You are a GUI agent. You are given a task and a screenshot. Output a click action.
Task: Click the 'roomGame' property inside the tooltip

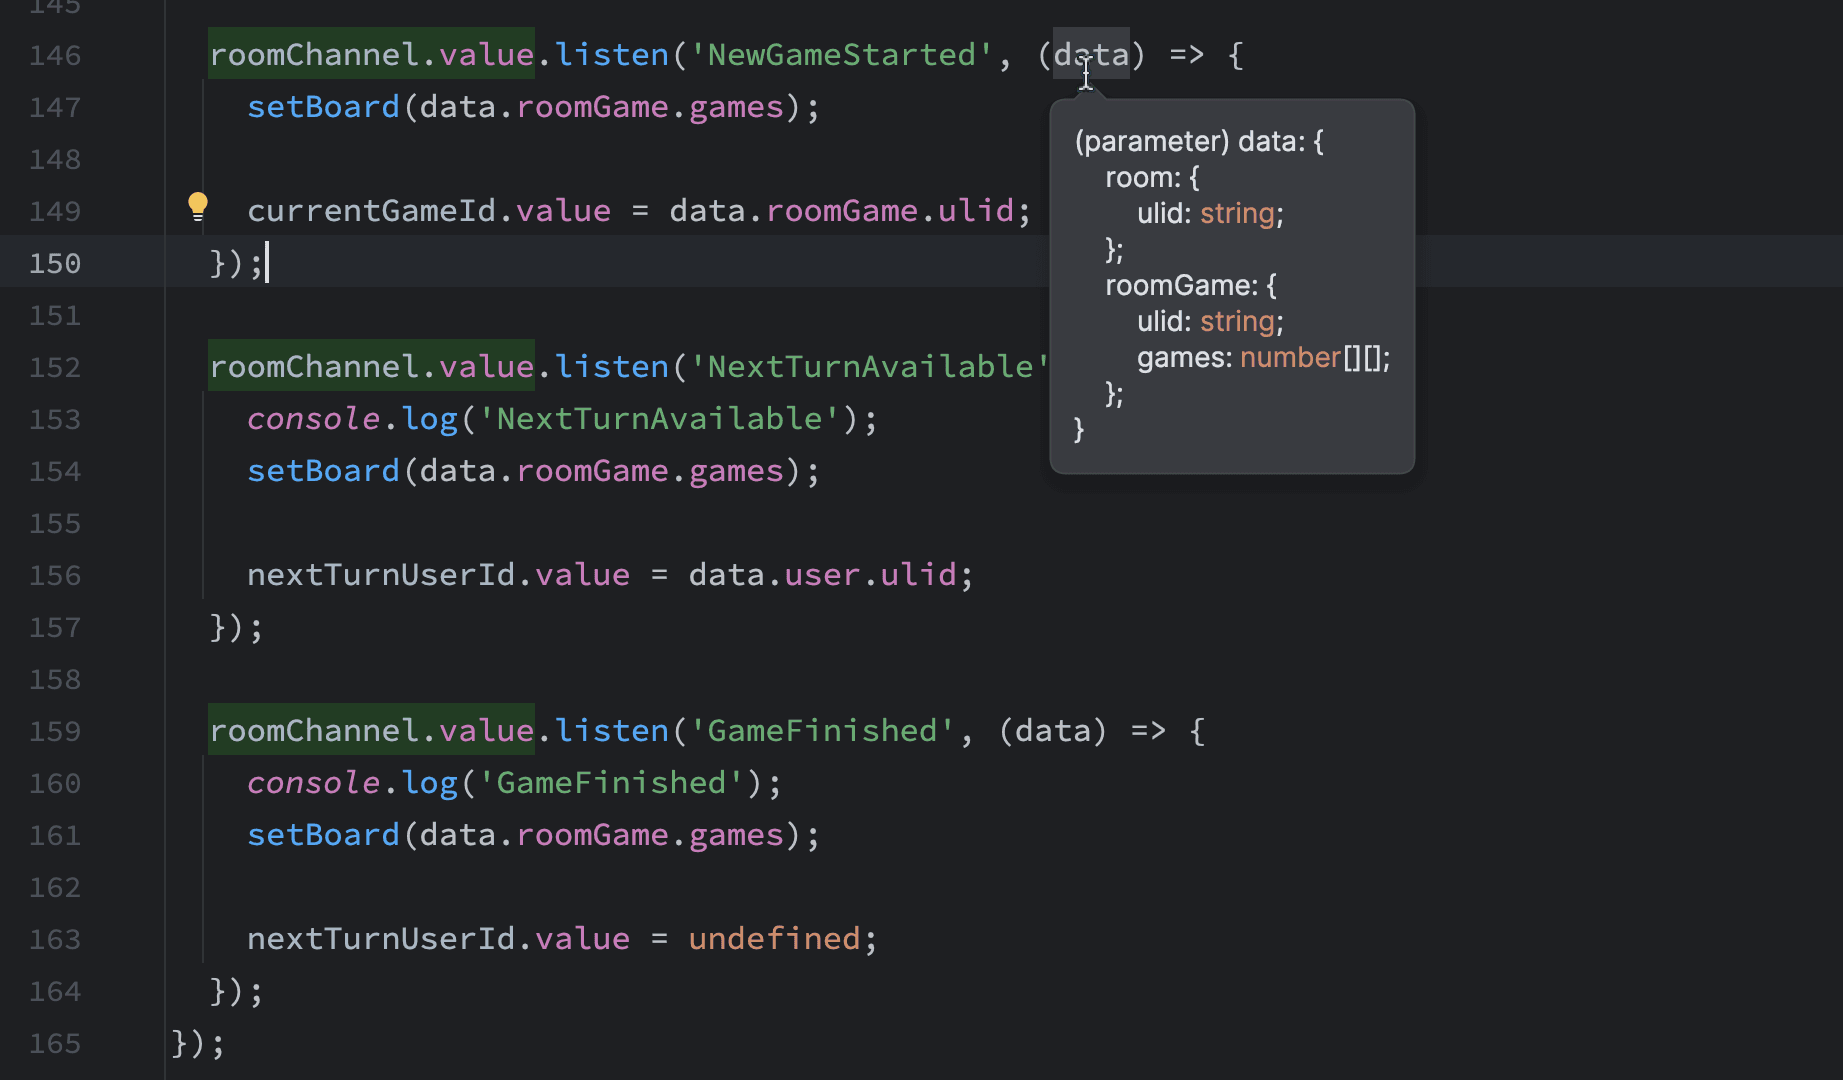1180,285
